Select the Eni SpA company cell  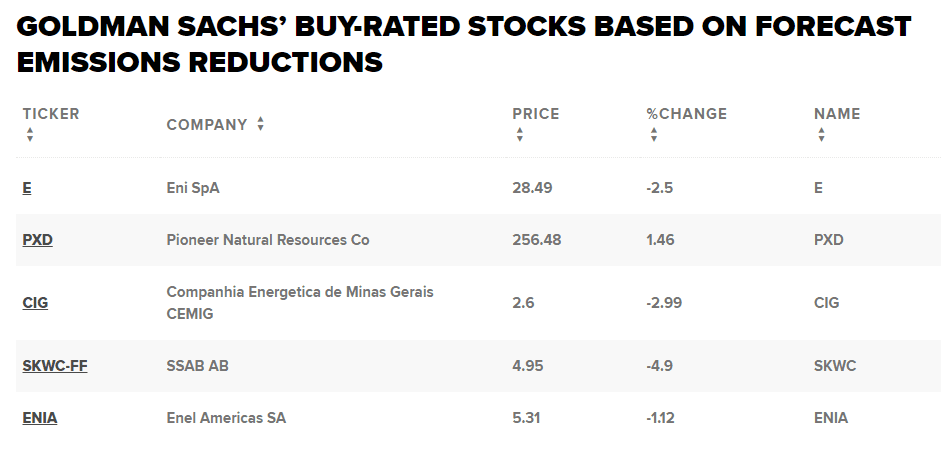point(193,187)
